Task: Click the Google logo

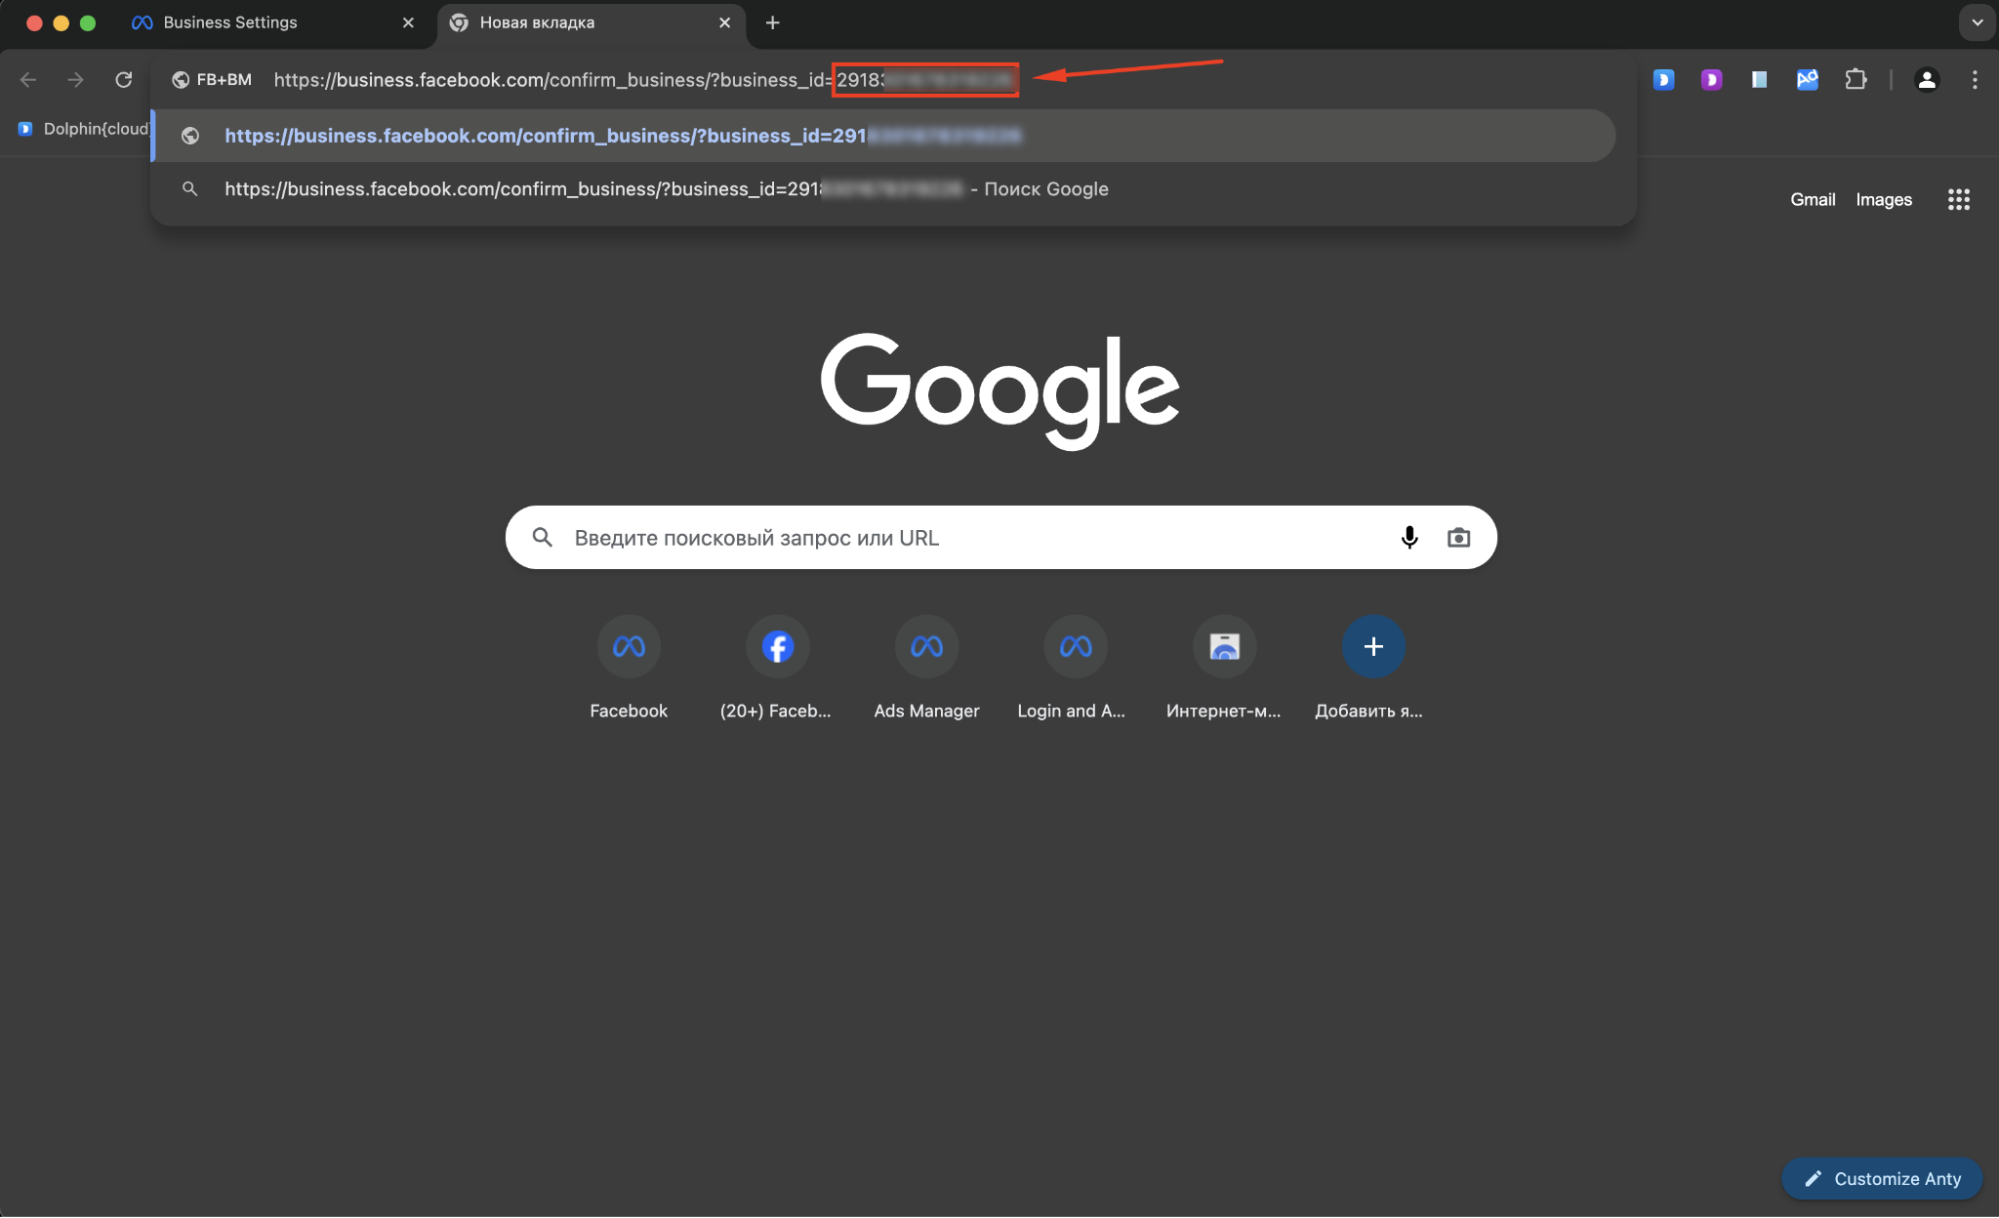Action: coord(1000,391)
